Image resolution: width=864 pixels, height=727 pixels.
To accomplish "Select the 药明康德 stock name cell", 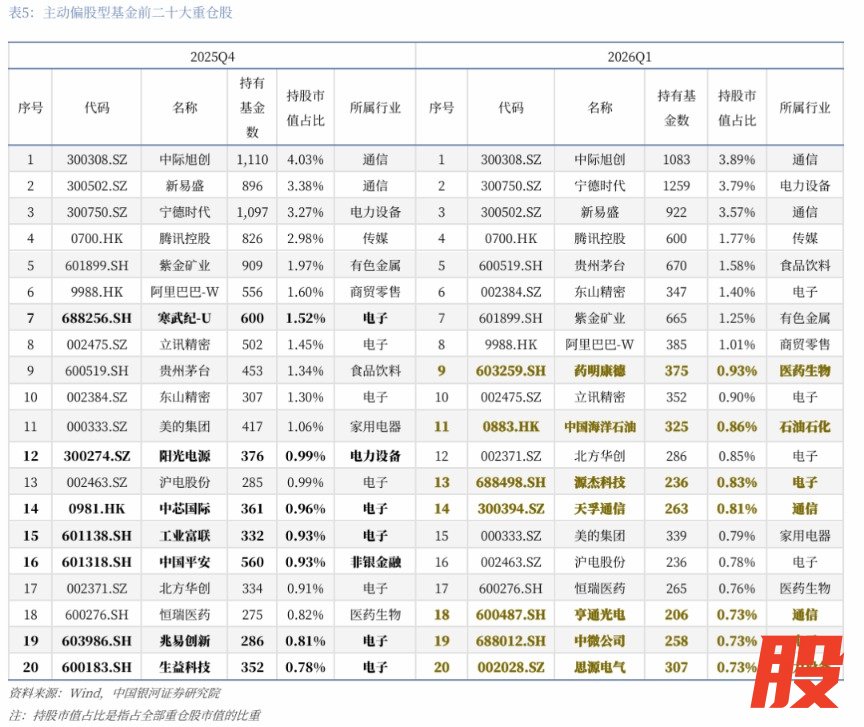I will (600, 371).
